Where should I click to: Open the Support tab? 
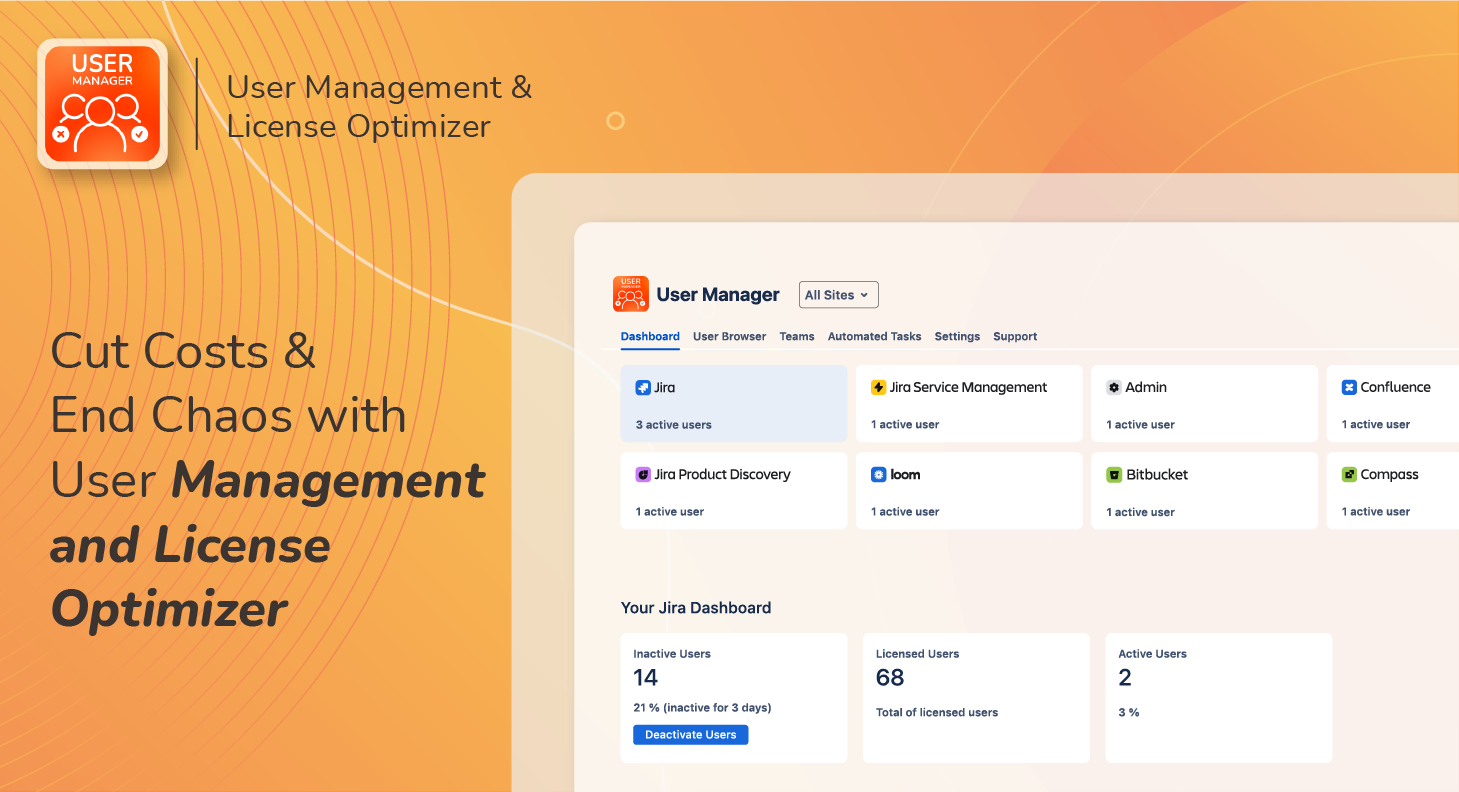[x=1015, y=337]
